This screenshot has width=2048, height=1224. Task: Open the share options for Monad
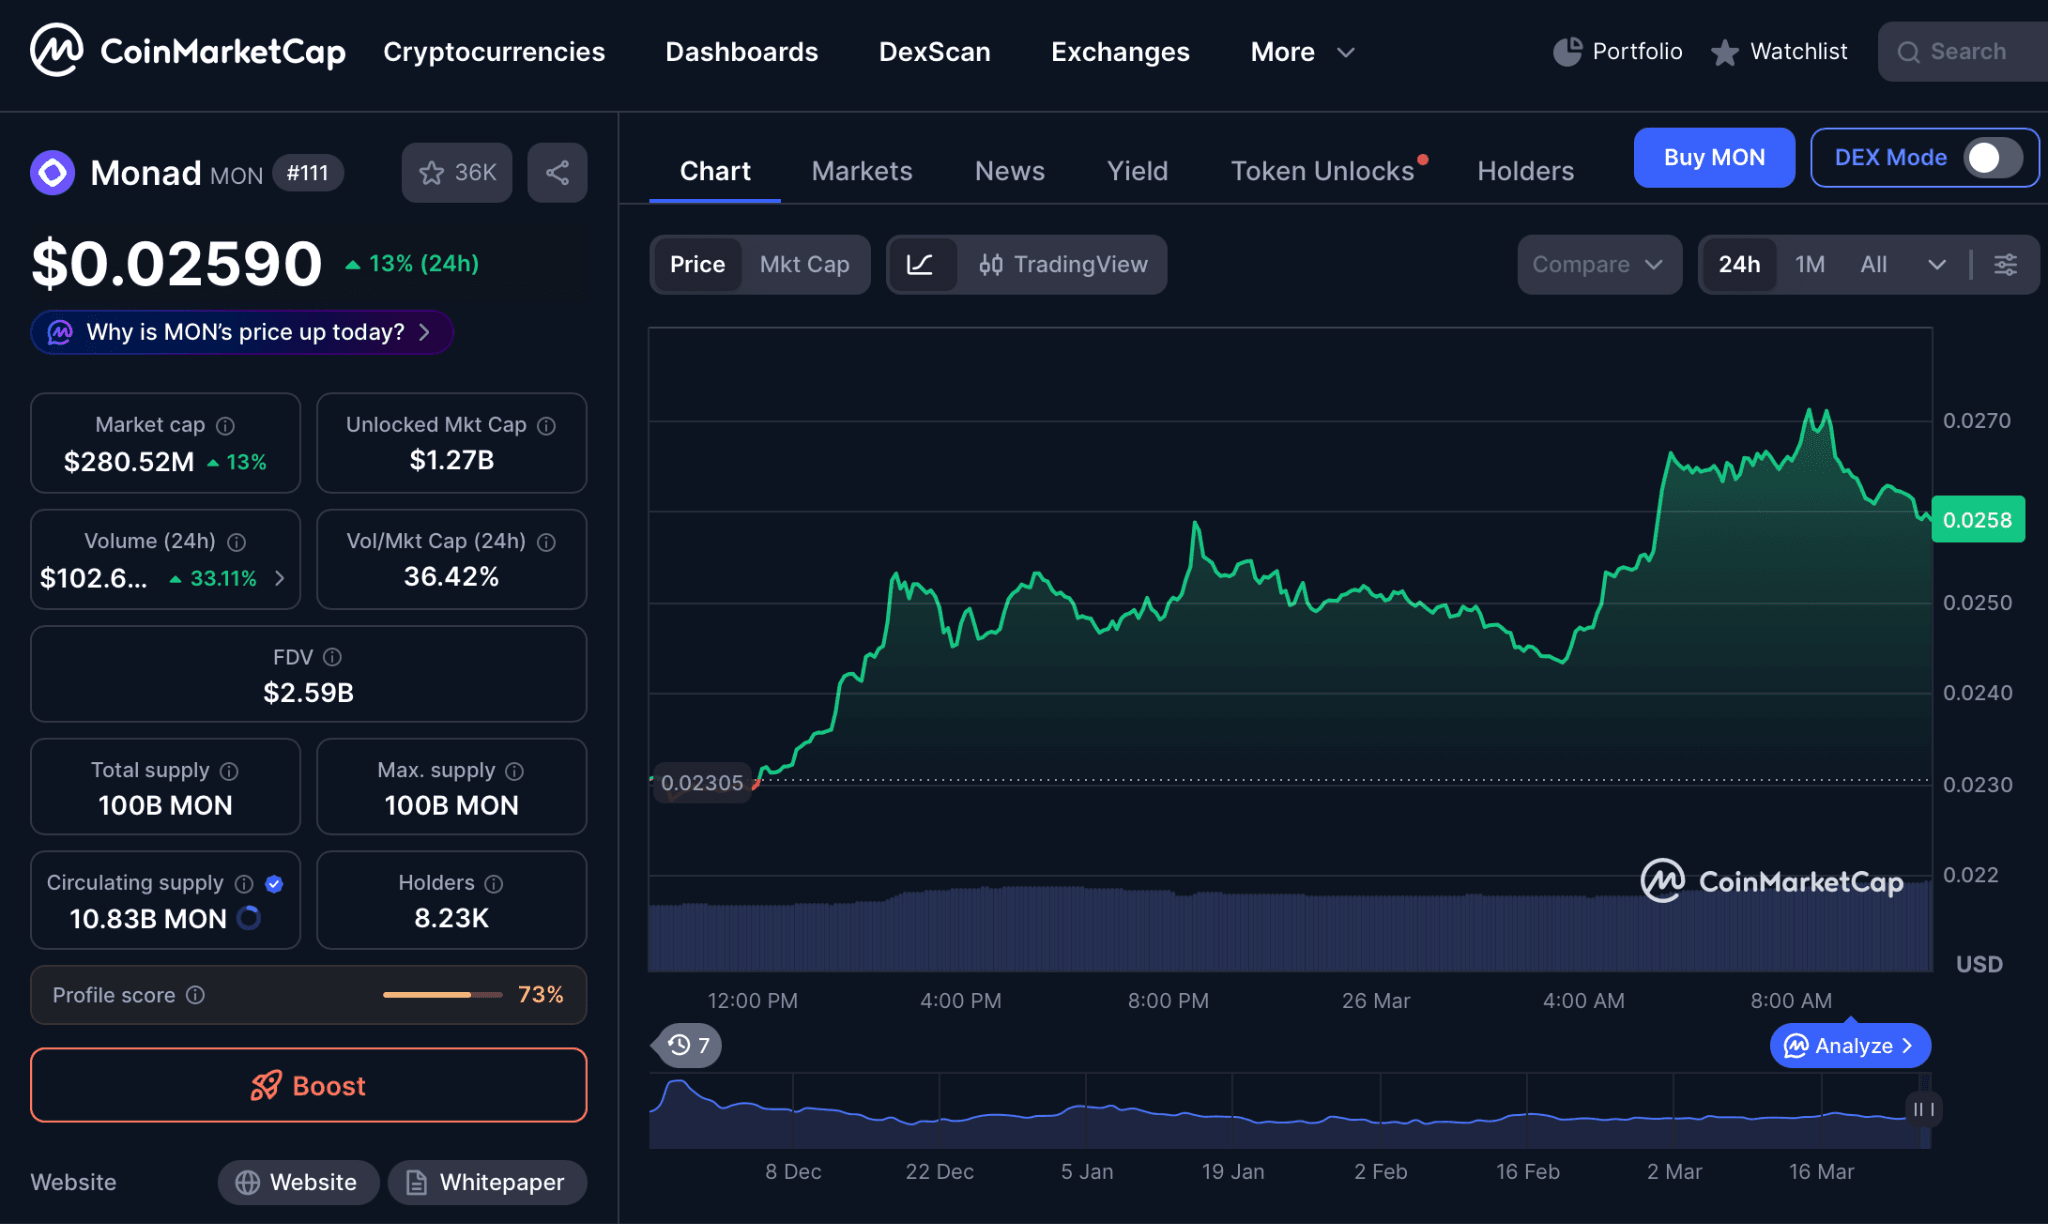point(557,172)
